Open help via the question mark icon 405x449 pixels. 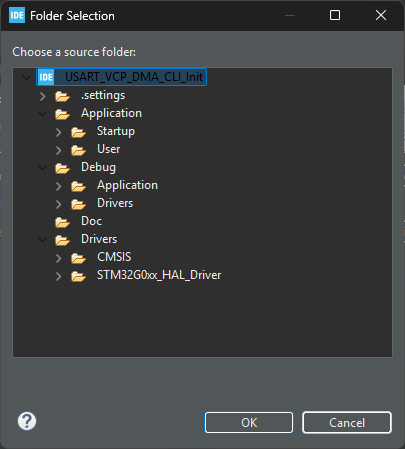tap(27, 421)
